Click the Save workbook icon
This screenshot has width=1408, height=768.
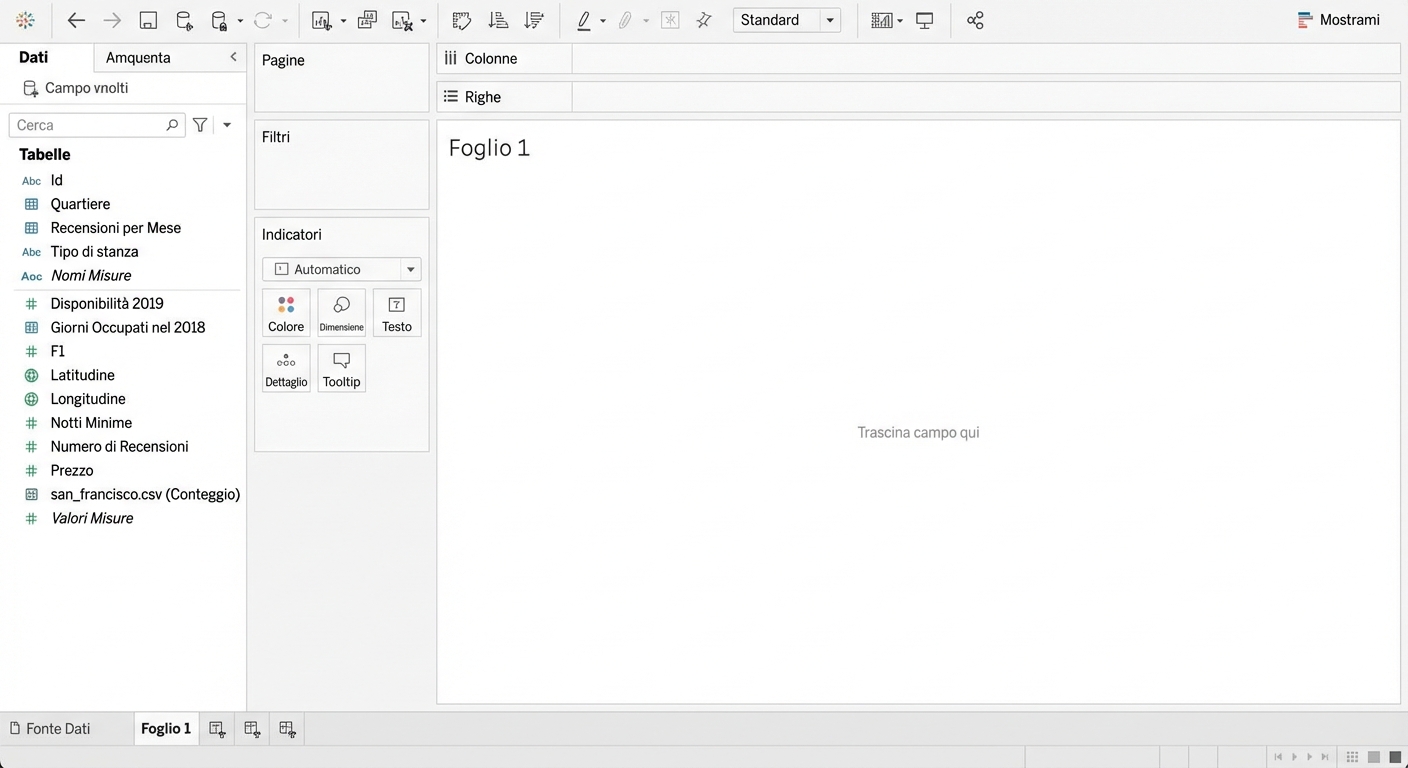pos(148,20)
